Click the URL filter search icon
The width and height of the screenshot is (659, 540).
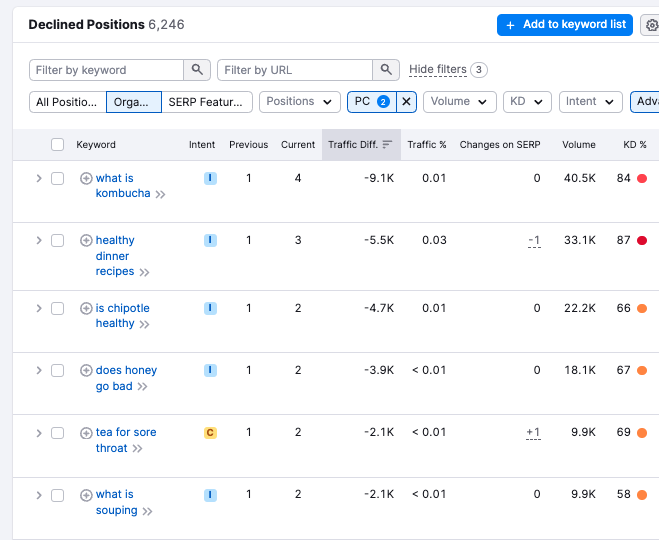[x=386, y=70]
